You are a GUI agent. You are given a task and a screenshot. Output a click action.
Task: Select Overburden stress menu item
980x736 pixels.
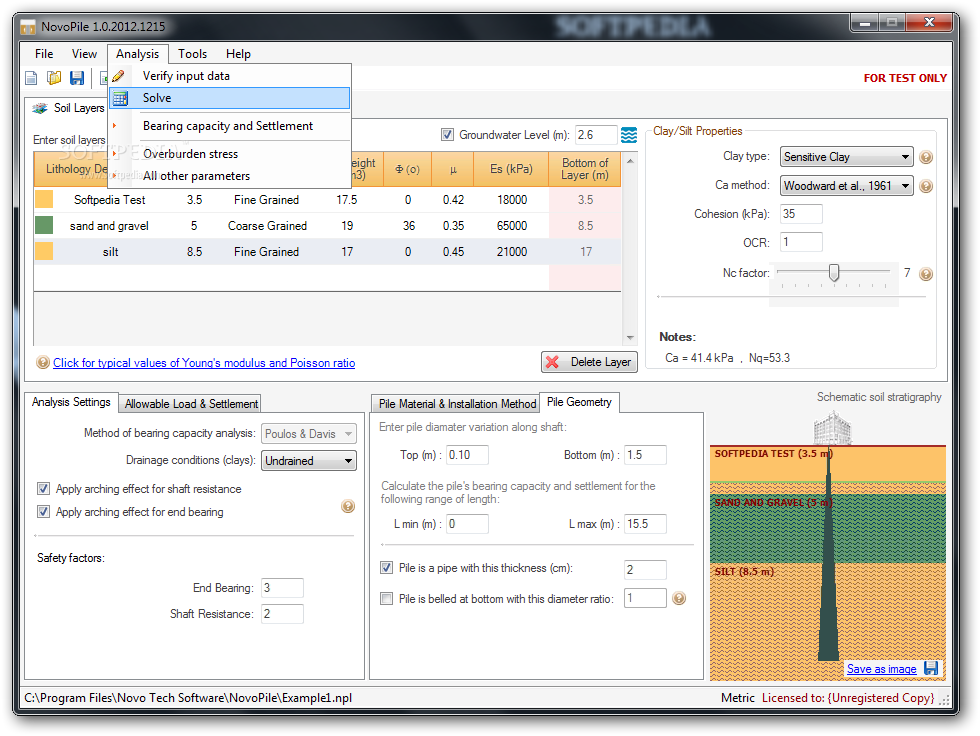[229, 154]
